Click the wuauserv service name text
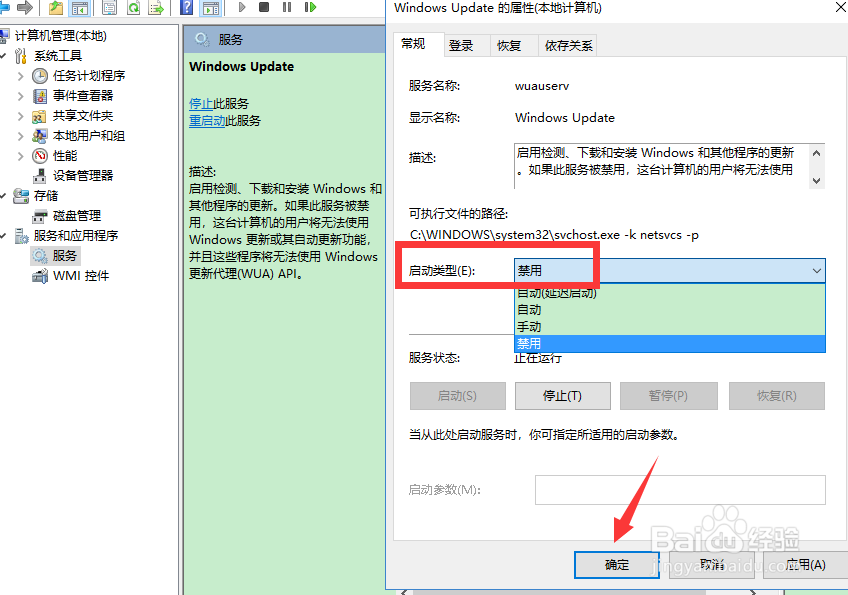The height and width of the screenshot is (595, 848). (542, 86)
